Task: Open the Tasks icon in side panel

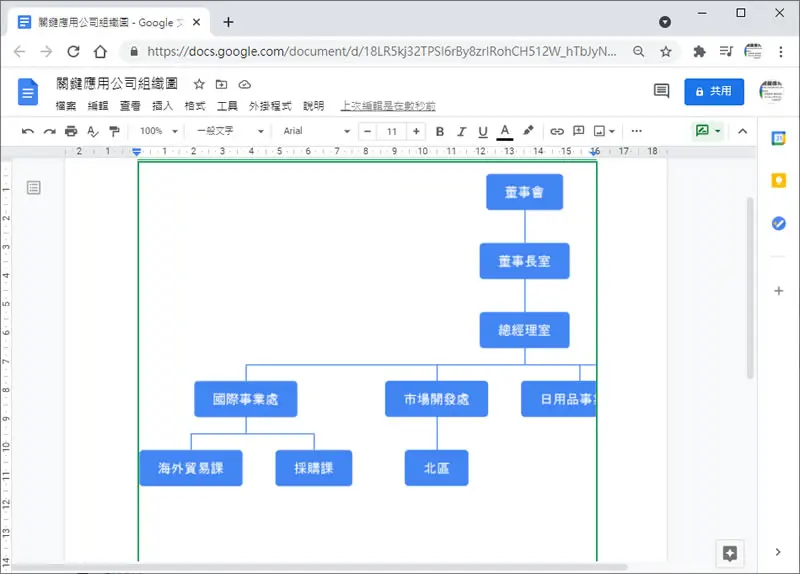Action: [779, 223]
